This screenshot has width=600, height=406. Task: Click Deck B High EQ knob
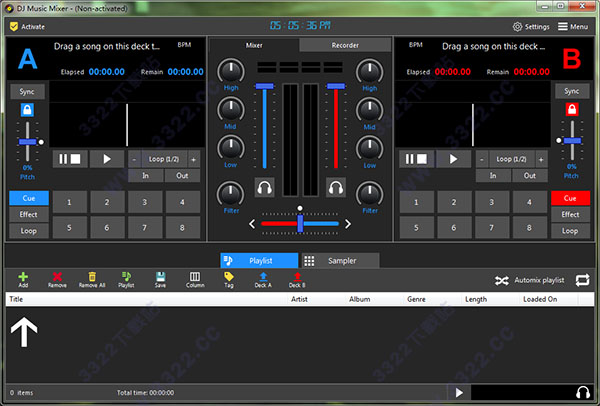(x=370, y=72)
